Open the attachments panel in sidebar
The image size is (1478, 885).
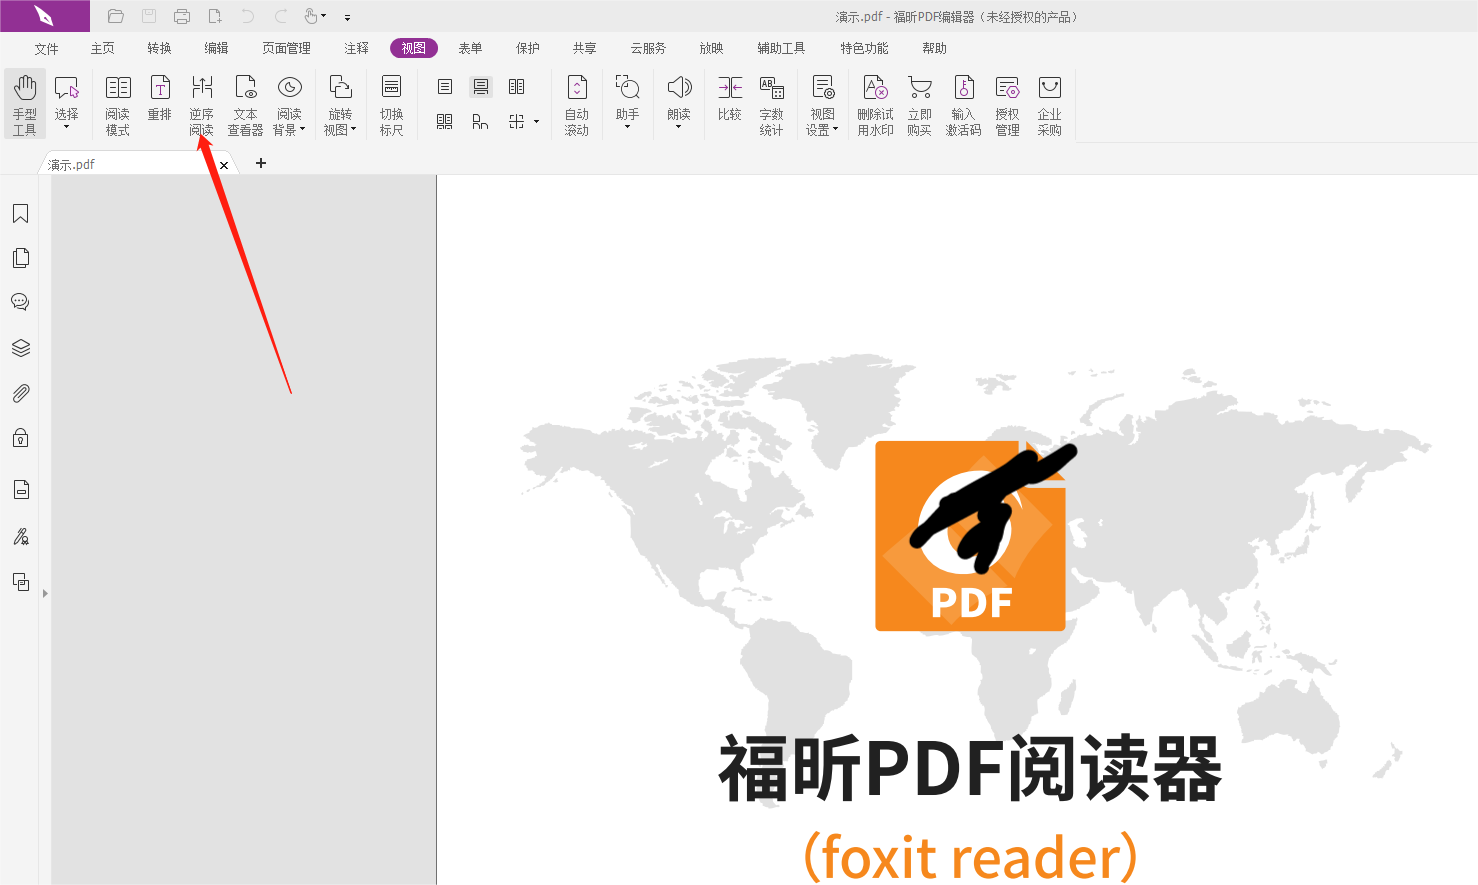pos(21,392)
